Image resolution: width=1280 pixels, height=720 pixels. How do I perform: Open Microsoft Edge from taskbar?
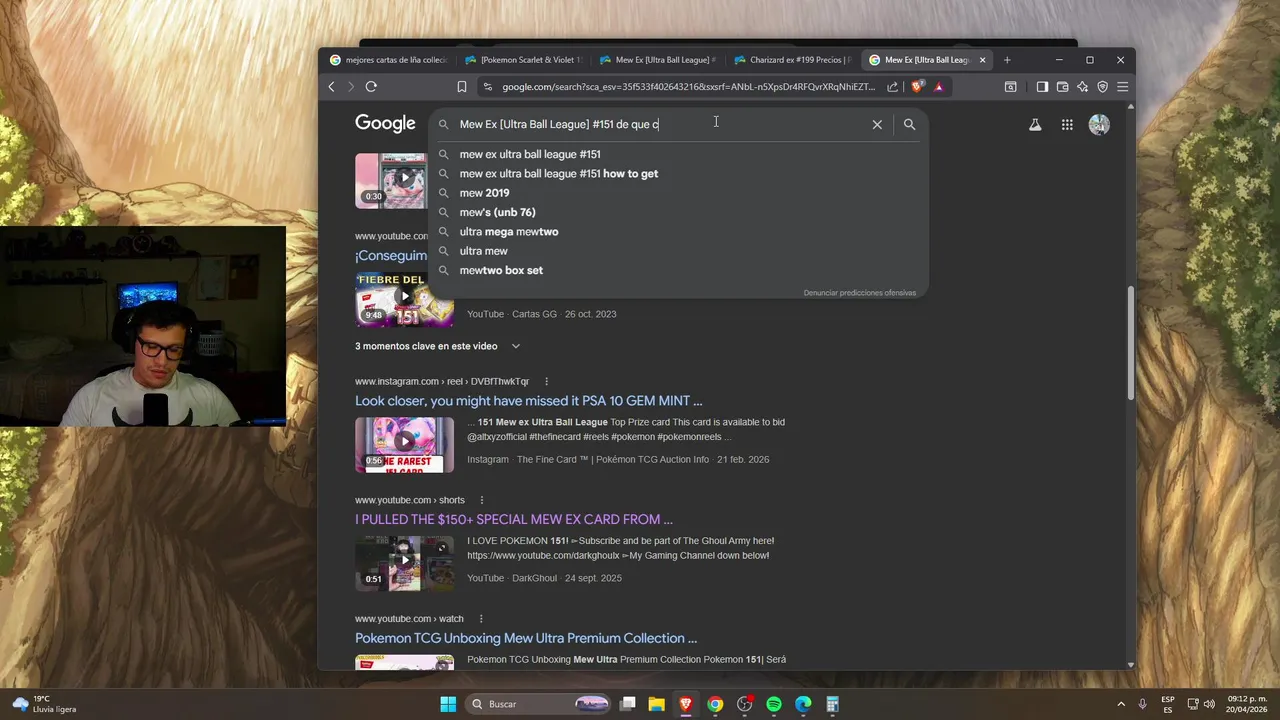click(x=803, y=704)
